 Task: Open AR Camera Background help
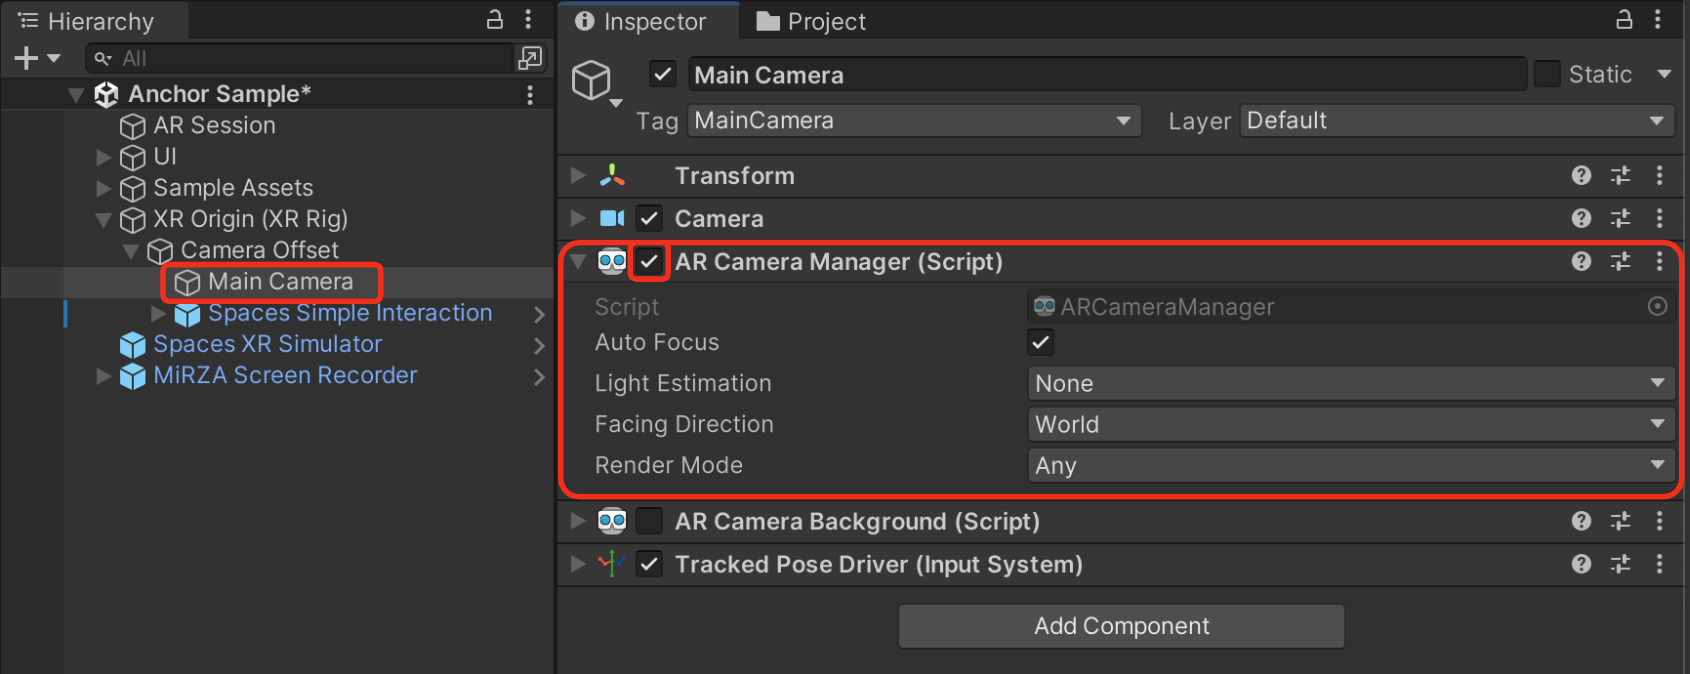coord(1581,521)
